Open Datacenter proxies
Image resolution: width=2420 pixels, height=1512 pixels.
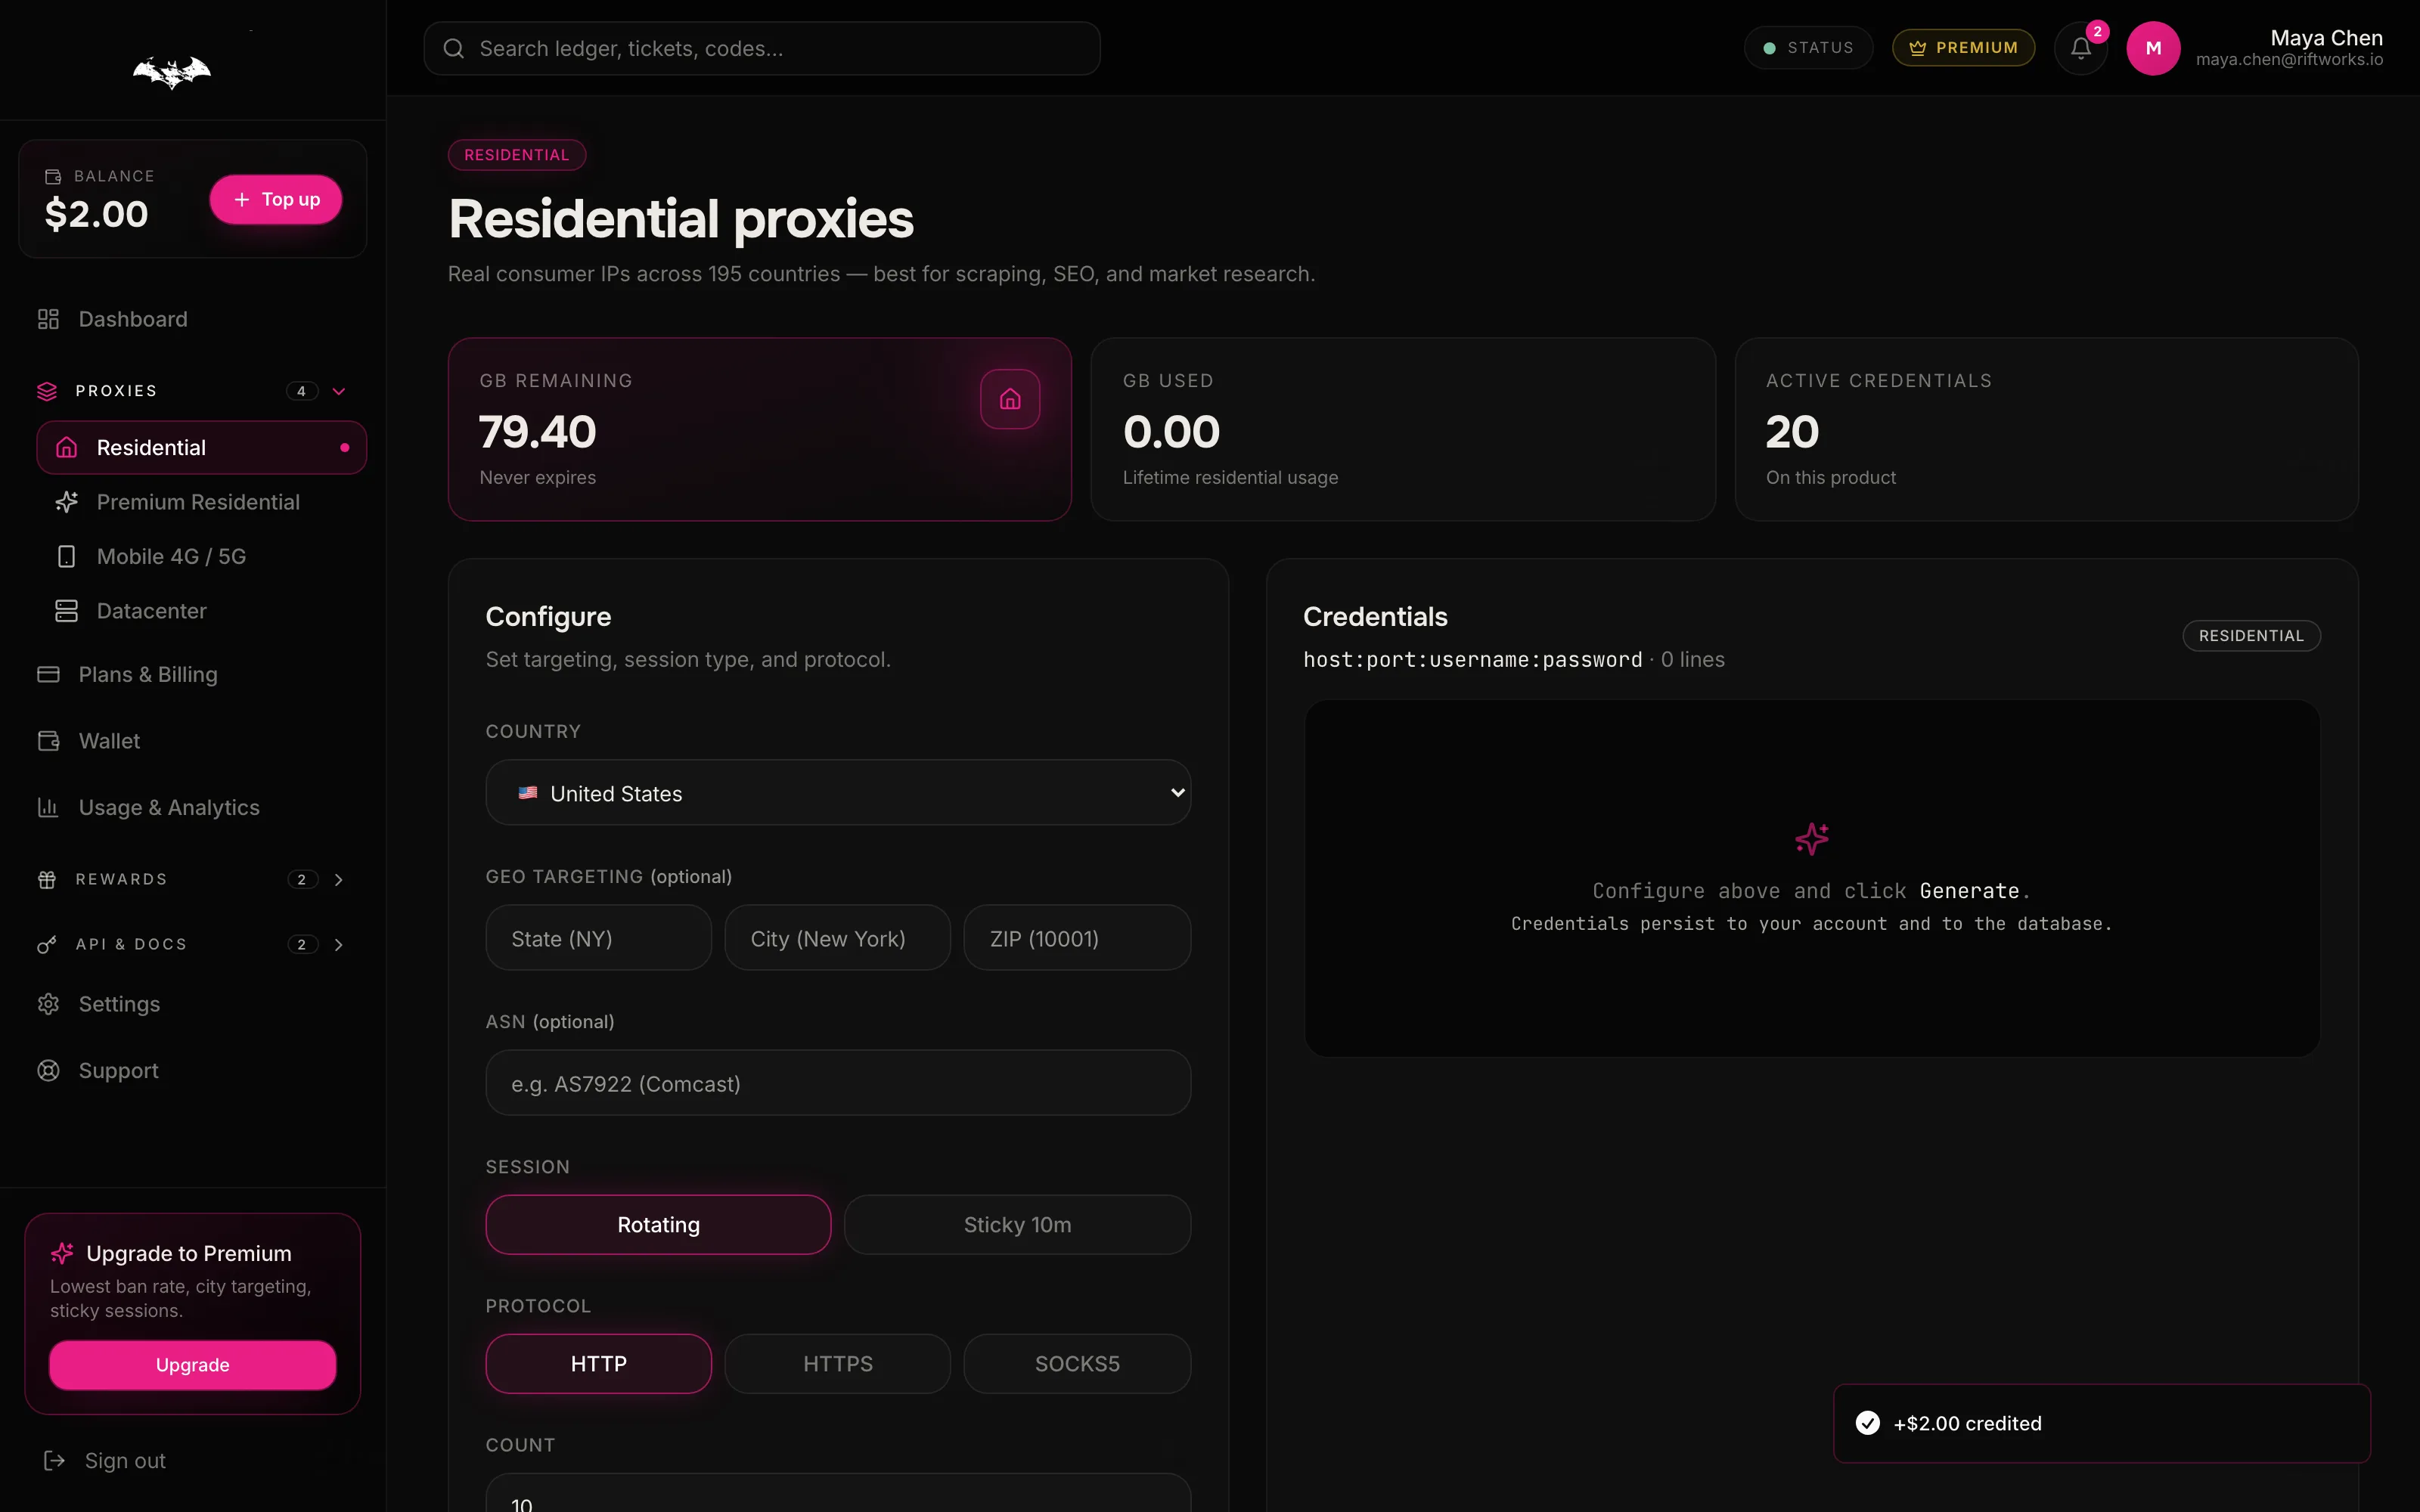202,611
